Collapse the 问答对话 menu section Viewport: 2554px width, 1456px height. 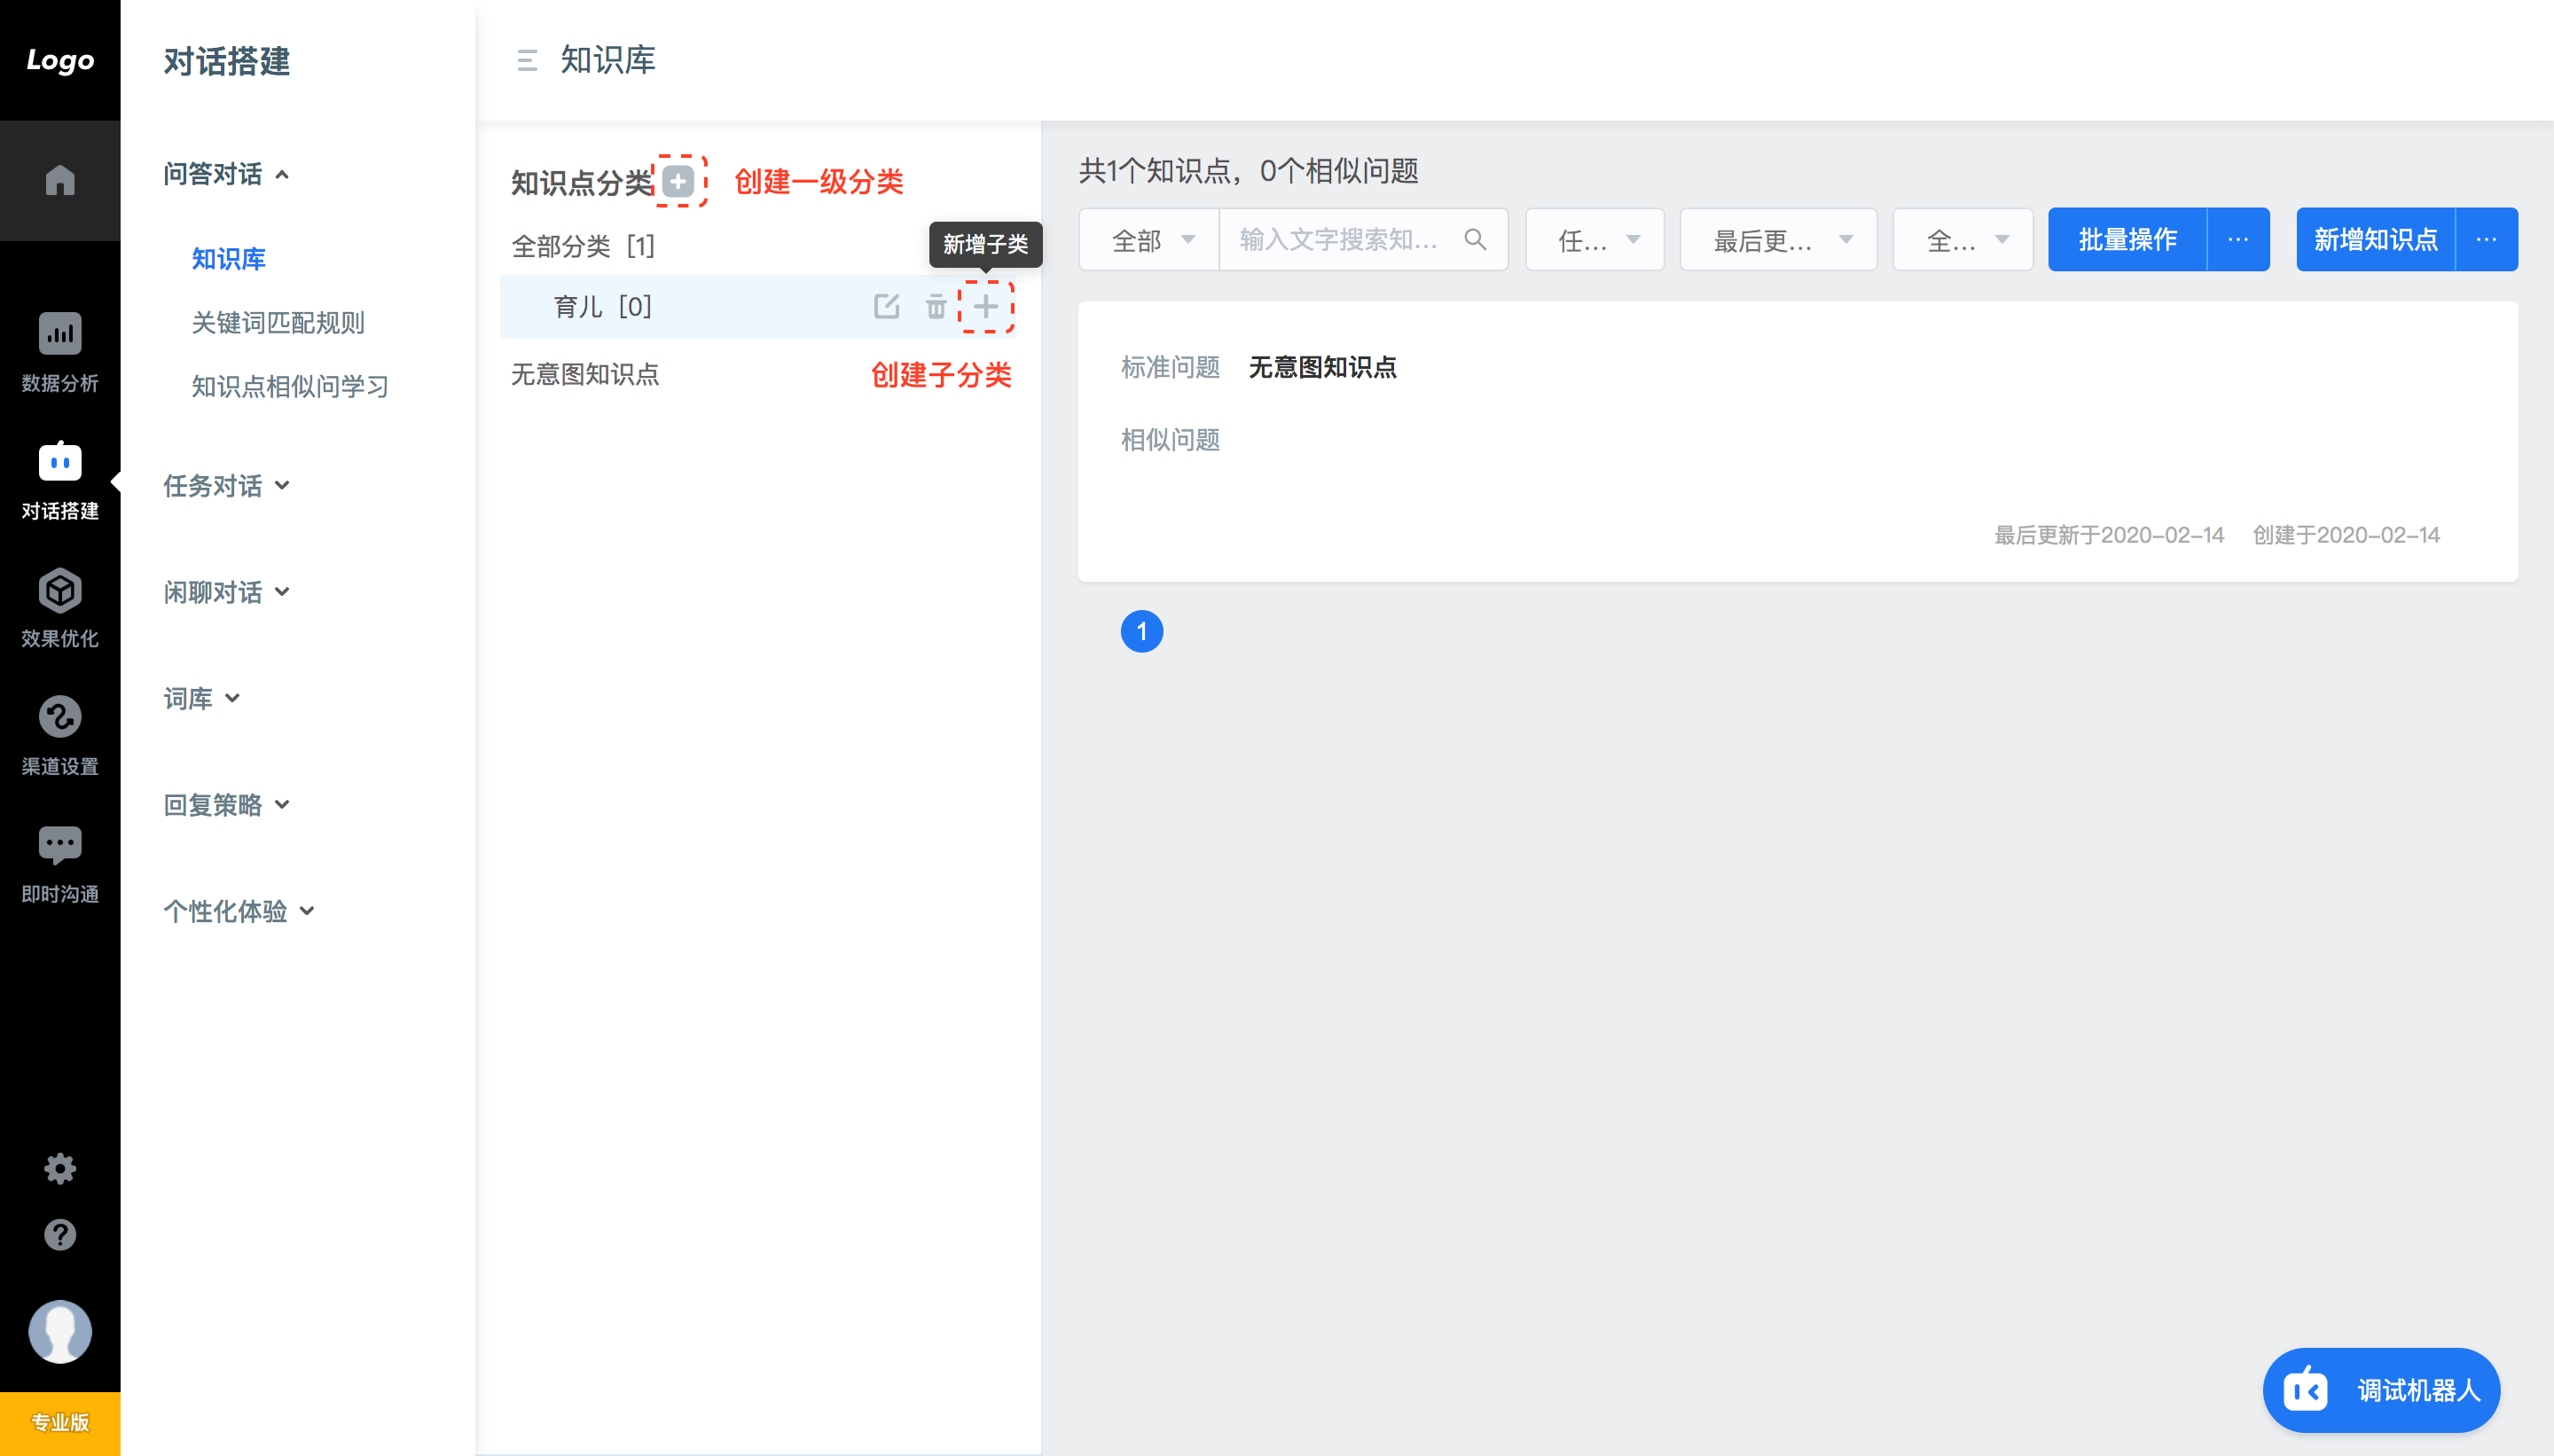[x=226, y=174]
